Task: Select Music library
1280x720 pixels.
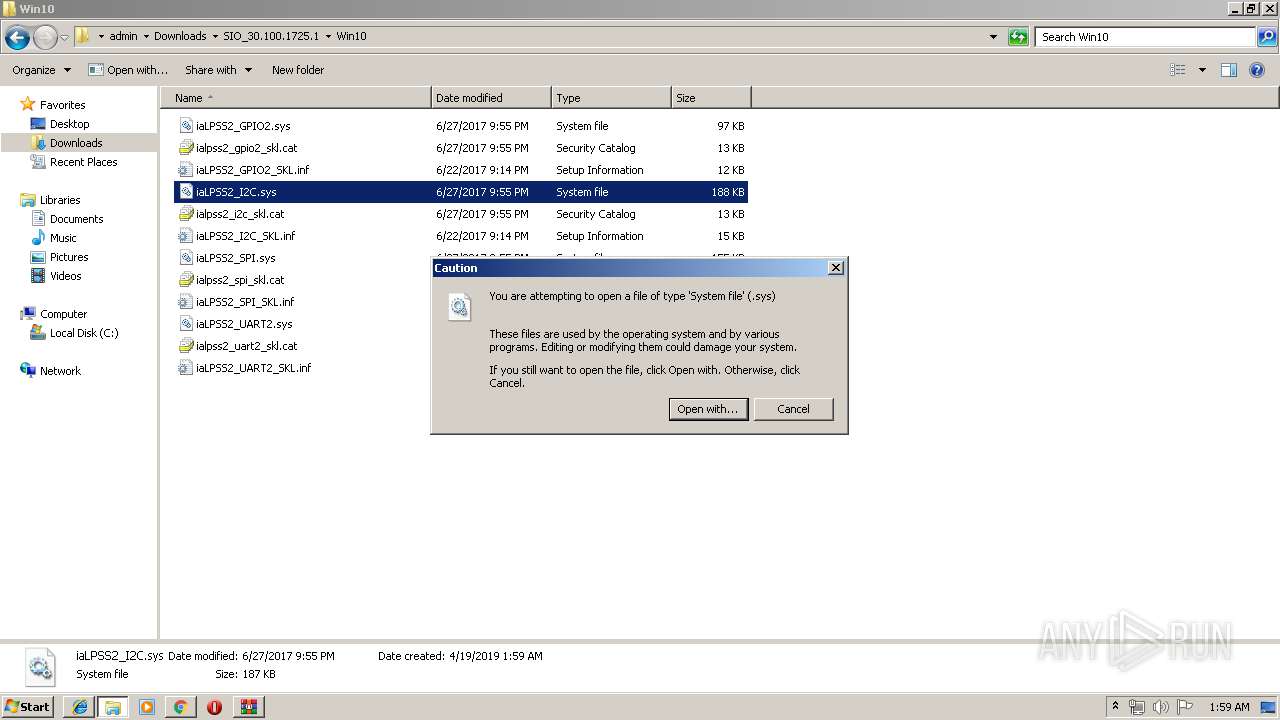Action: point(63,238)
